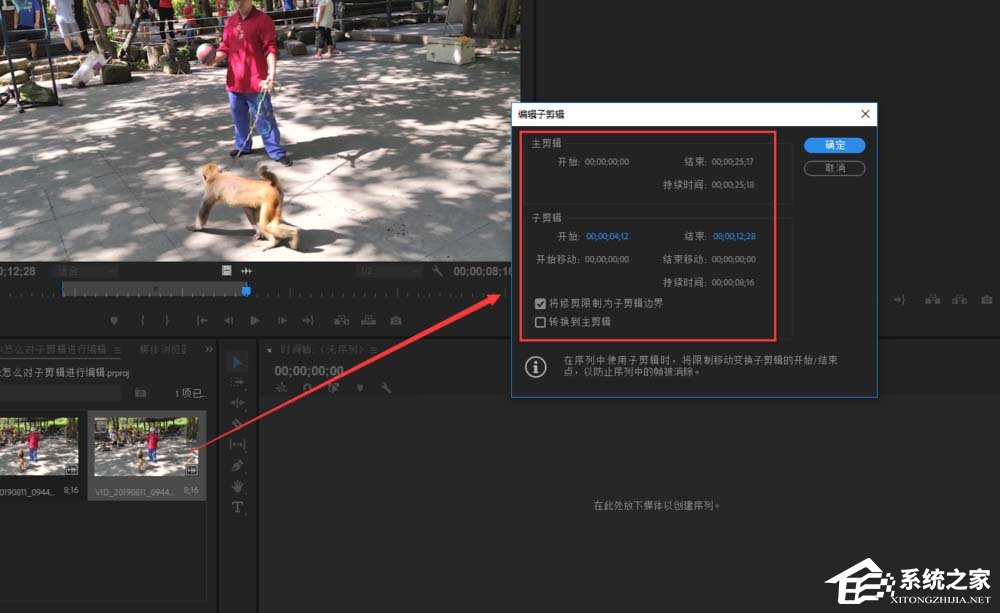Select the Type tool in the tools panel
This screenshot has height=613, width=1000.
tap(238, 507)
